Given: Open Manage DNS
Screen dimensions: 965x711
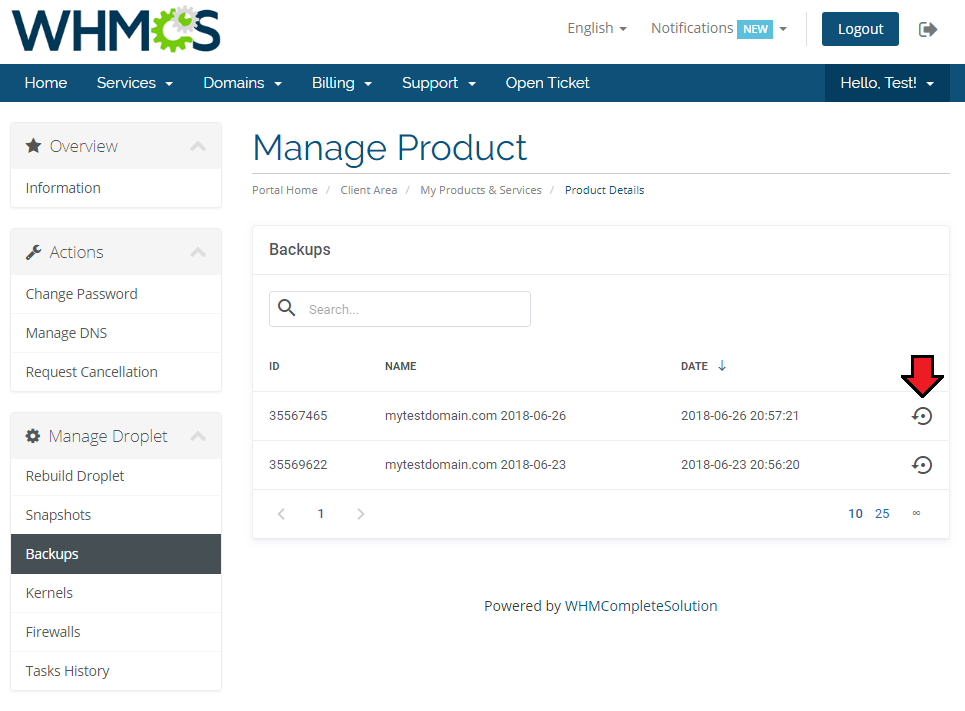Looking at the screenshot, I should click(x=116, y=333).
